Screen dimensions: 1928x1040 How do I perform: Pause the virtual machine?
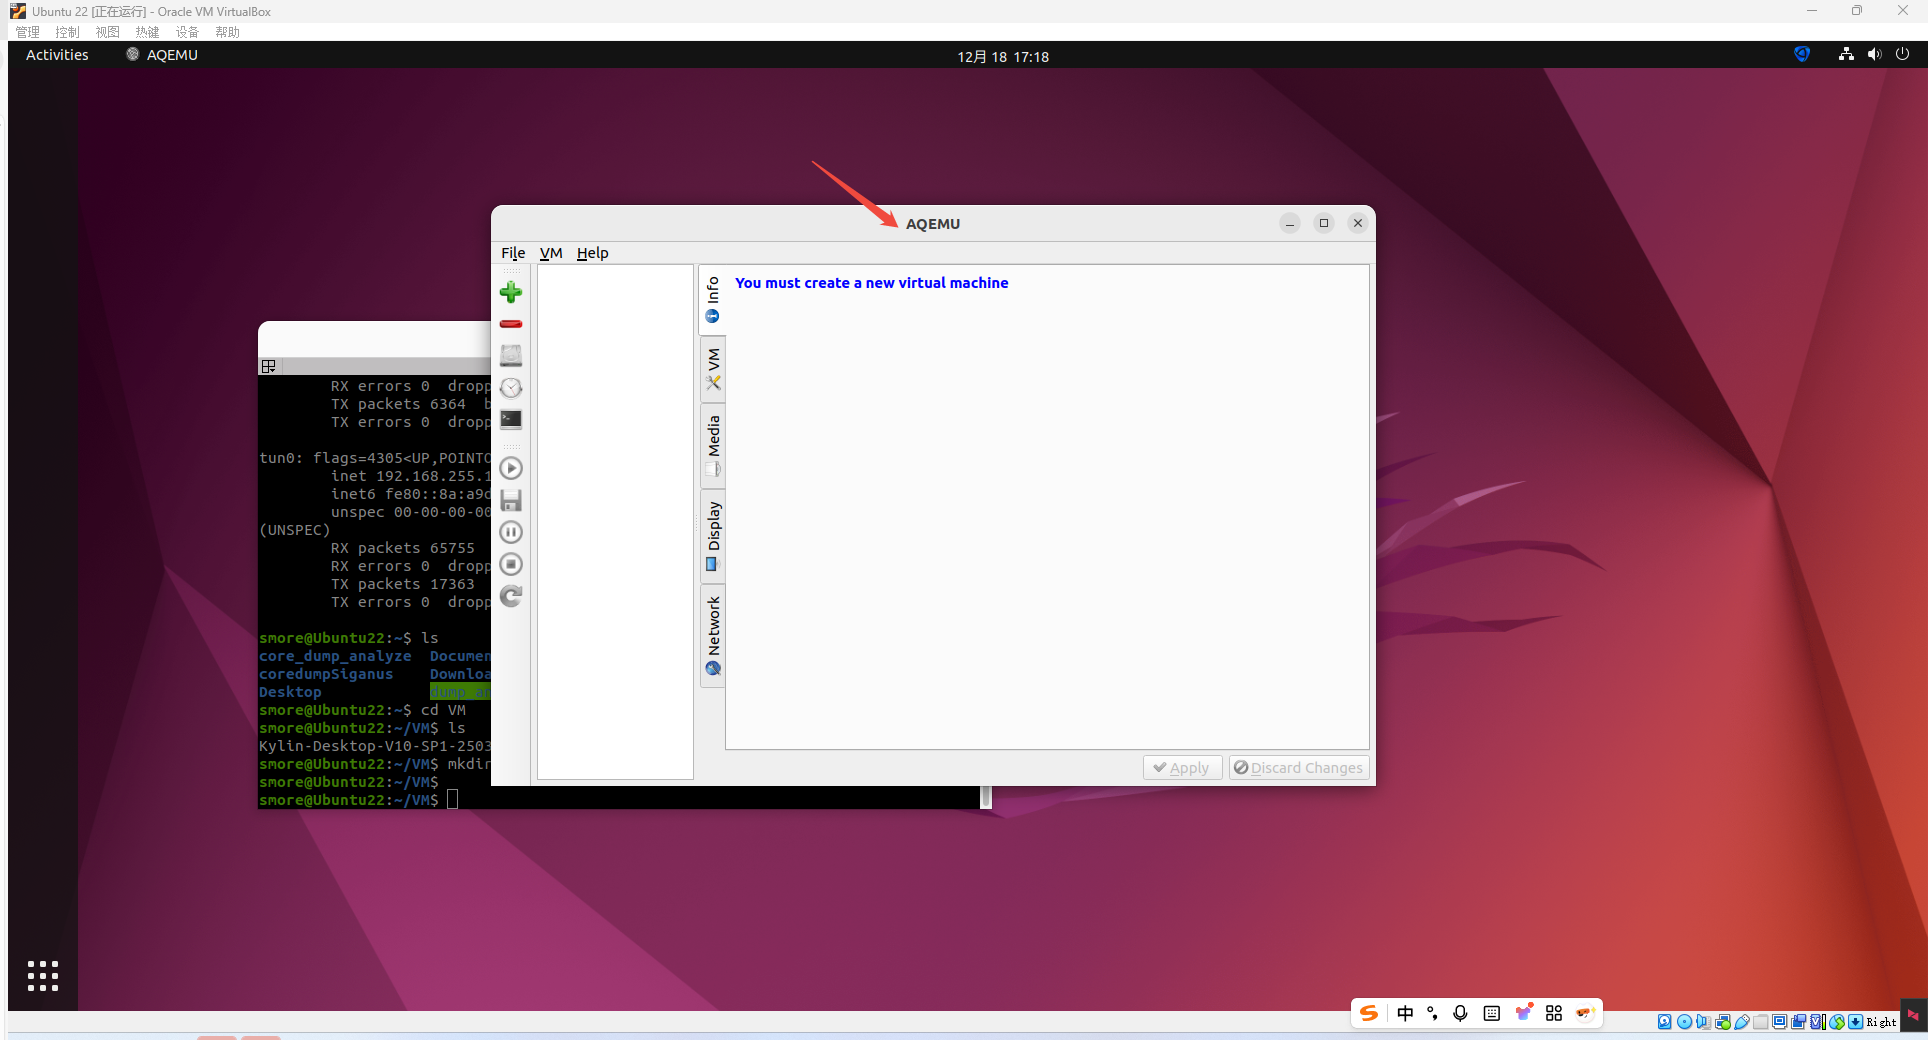pyautogui.click(x=511, y=532)
